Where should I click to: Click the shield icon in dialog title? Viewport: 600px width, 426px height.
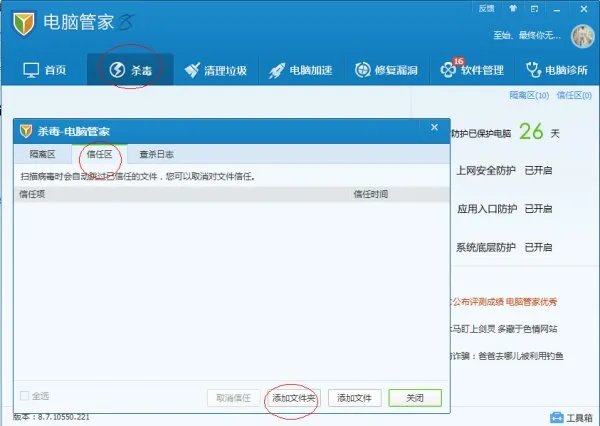pos(26,131)
